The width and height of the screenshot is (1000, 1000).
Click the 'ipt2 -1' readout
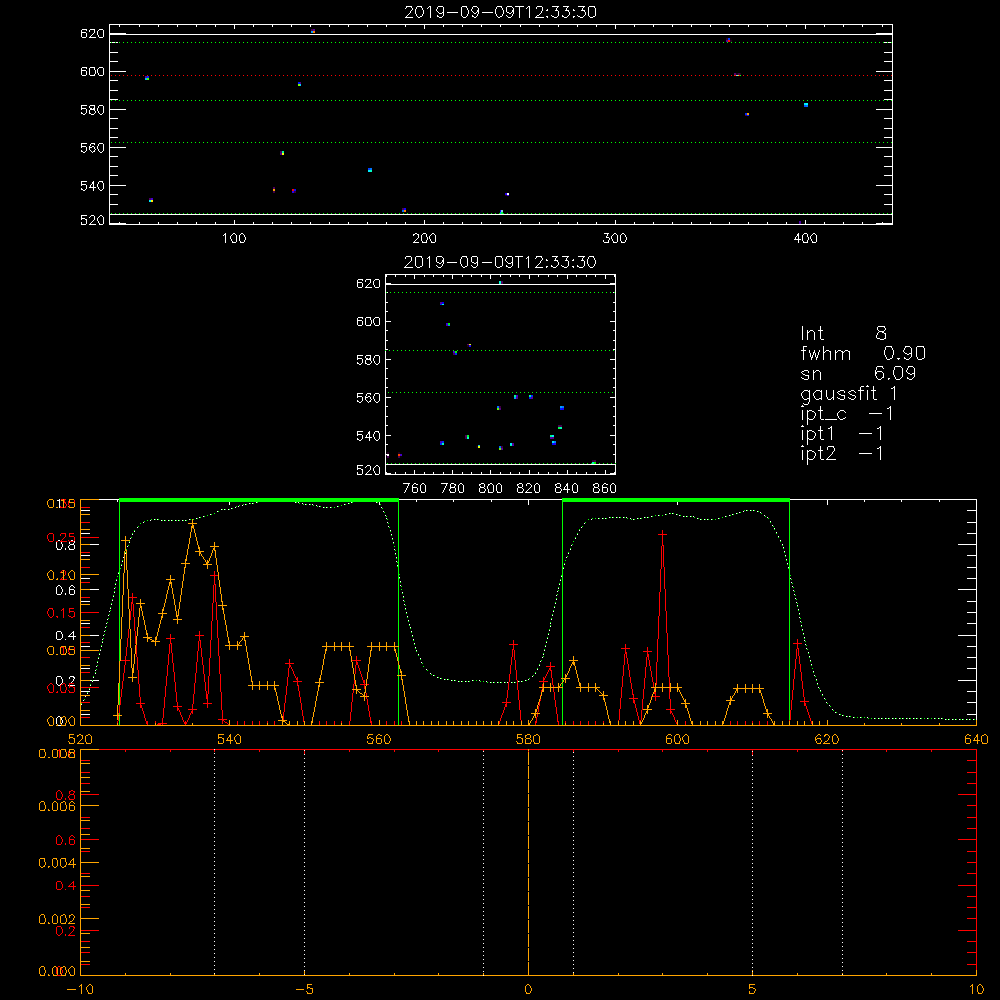[842, 453]
